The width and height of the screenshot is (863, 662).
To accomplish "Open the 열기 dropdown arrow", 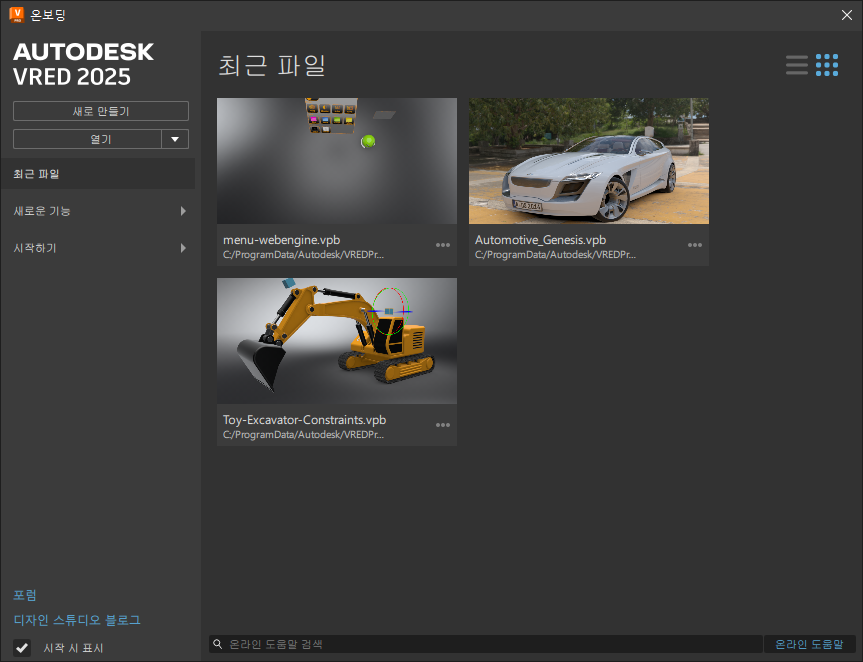I will click(x=176, y=139).
